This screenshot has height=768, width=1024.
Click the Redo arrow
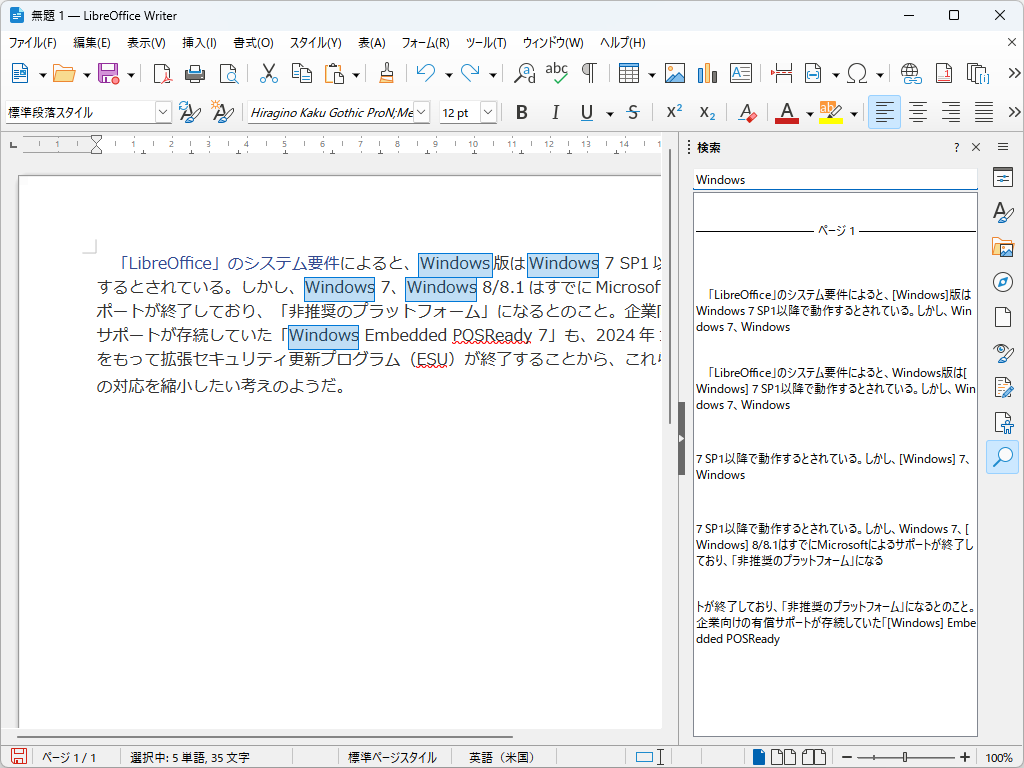click(470, 73)
